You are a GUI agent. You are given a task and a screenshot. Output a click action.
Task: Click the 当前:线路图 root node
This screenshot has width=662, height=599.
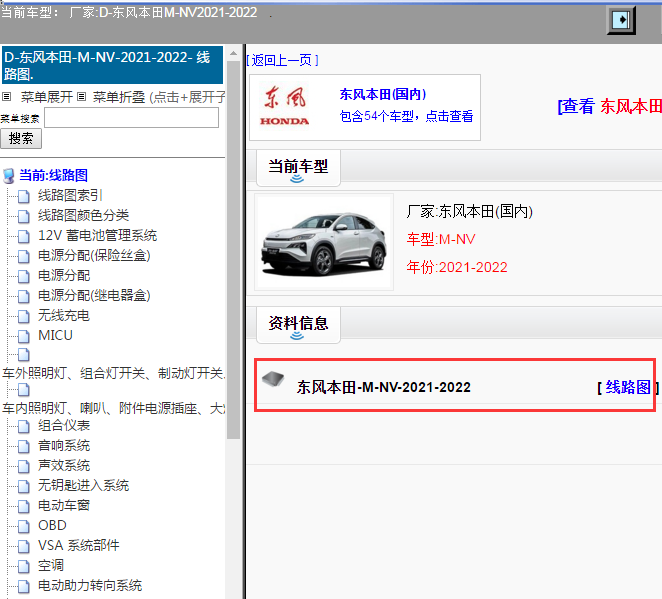coord(53,175)
